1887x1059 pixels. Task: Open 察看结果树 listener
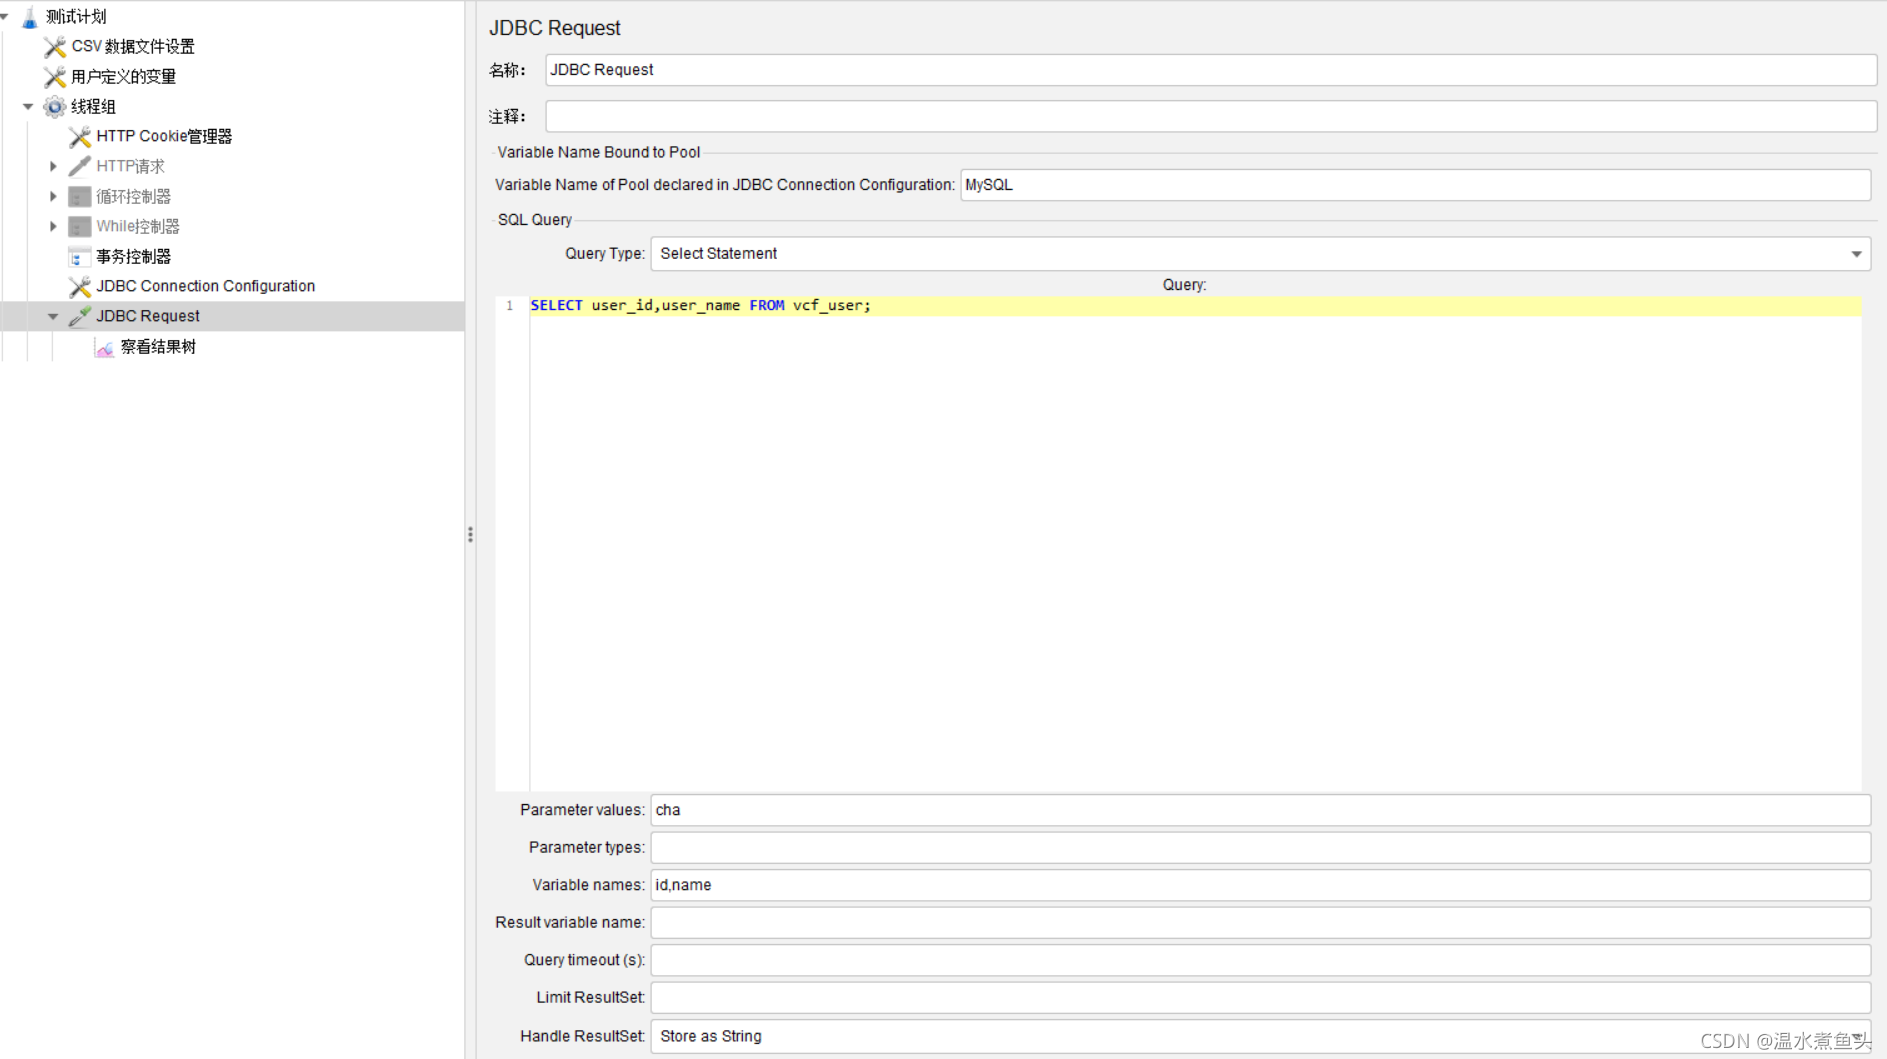click(158, 347)
